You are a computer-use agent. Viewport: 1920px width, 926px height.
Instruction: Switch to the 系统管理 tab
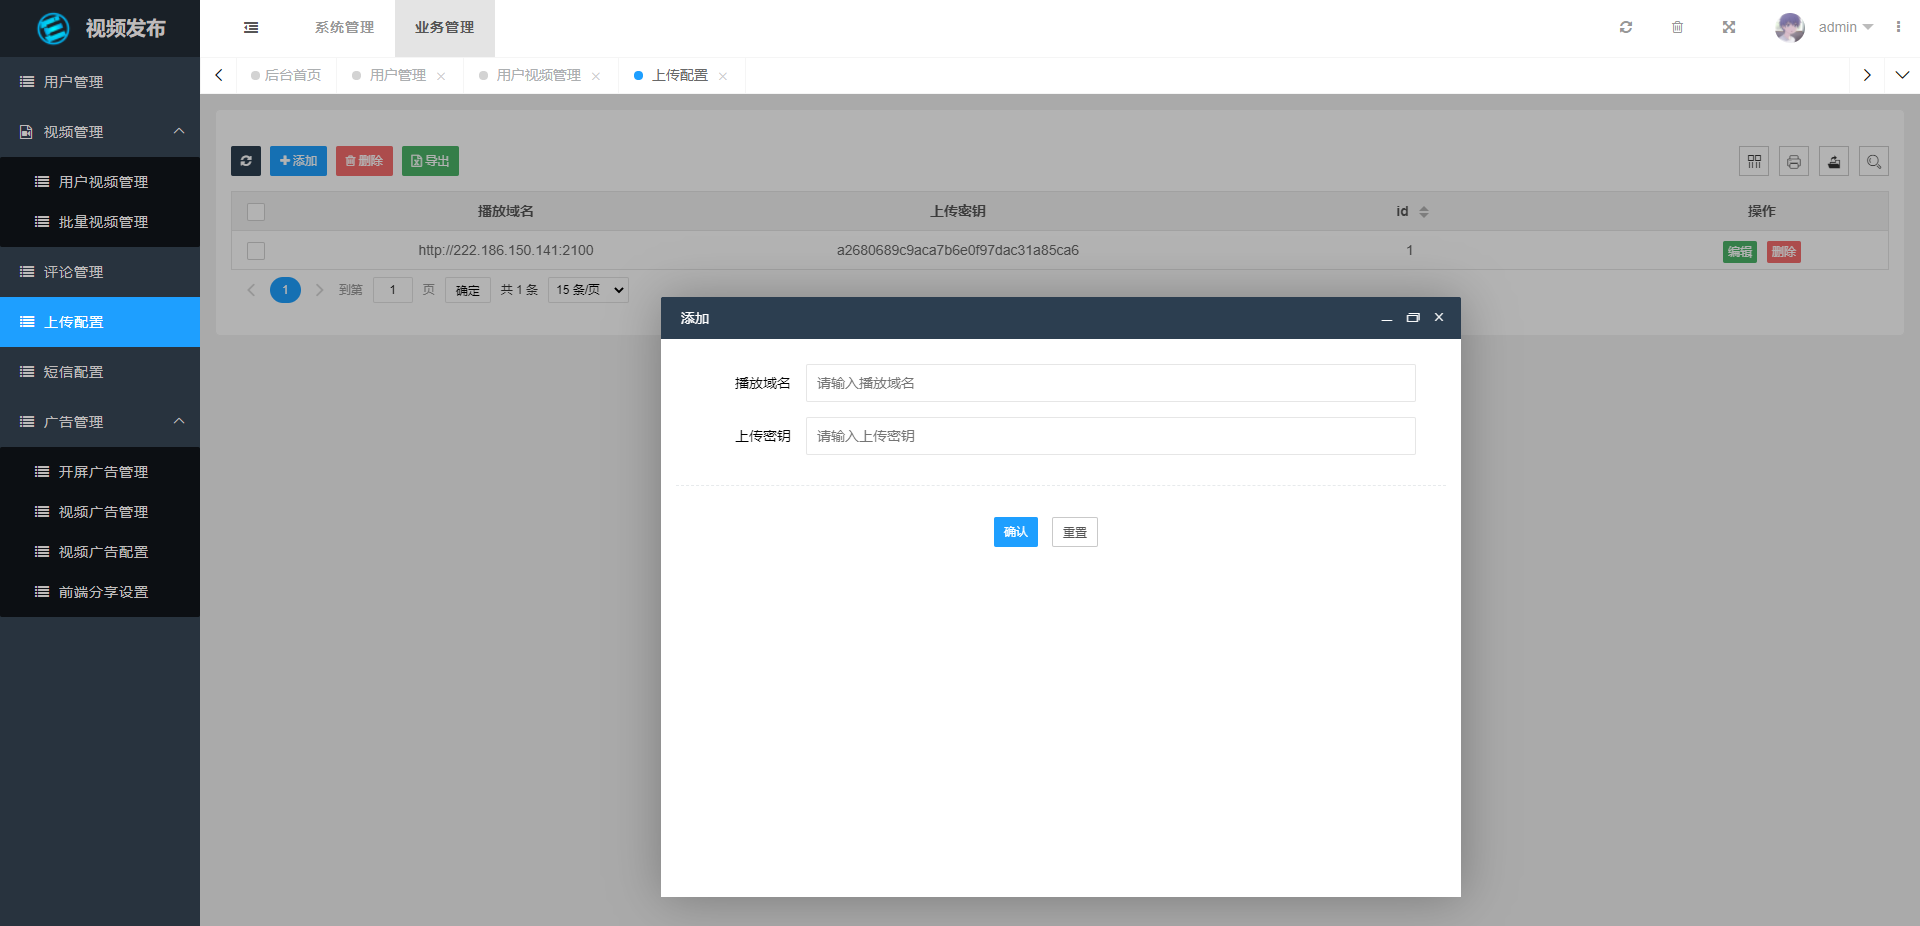tap(344, 27)
